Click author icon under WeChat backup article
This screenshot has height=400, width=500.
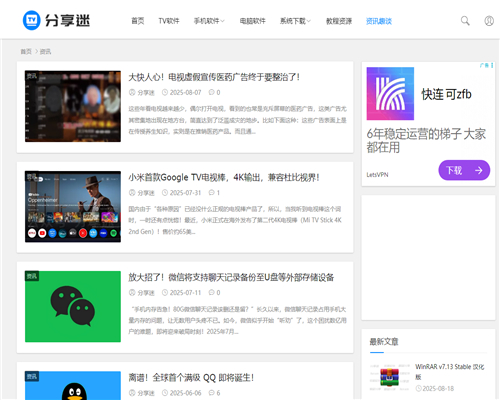tap(132, 293)
